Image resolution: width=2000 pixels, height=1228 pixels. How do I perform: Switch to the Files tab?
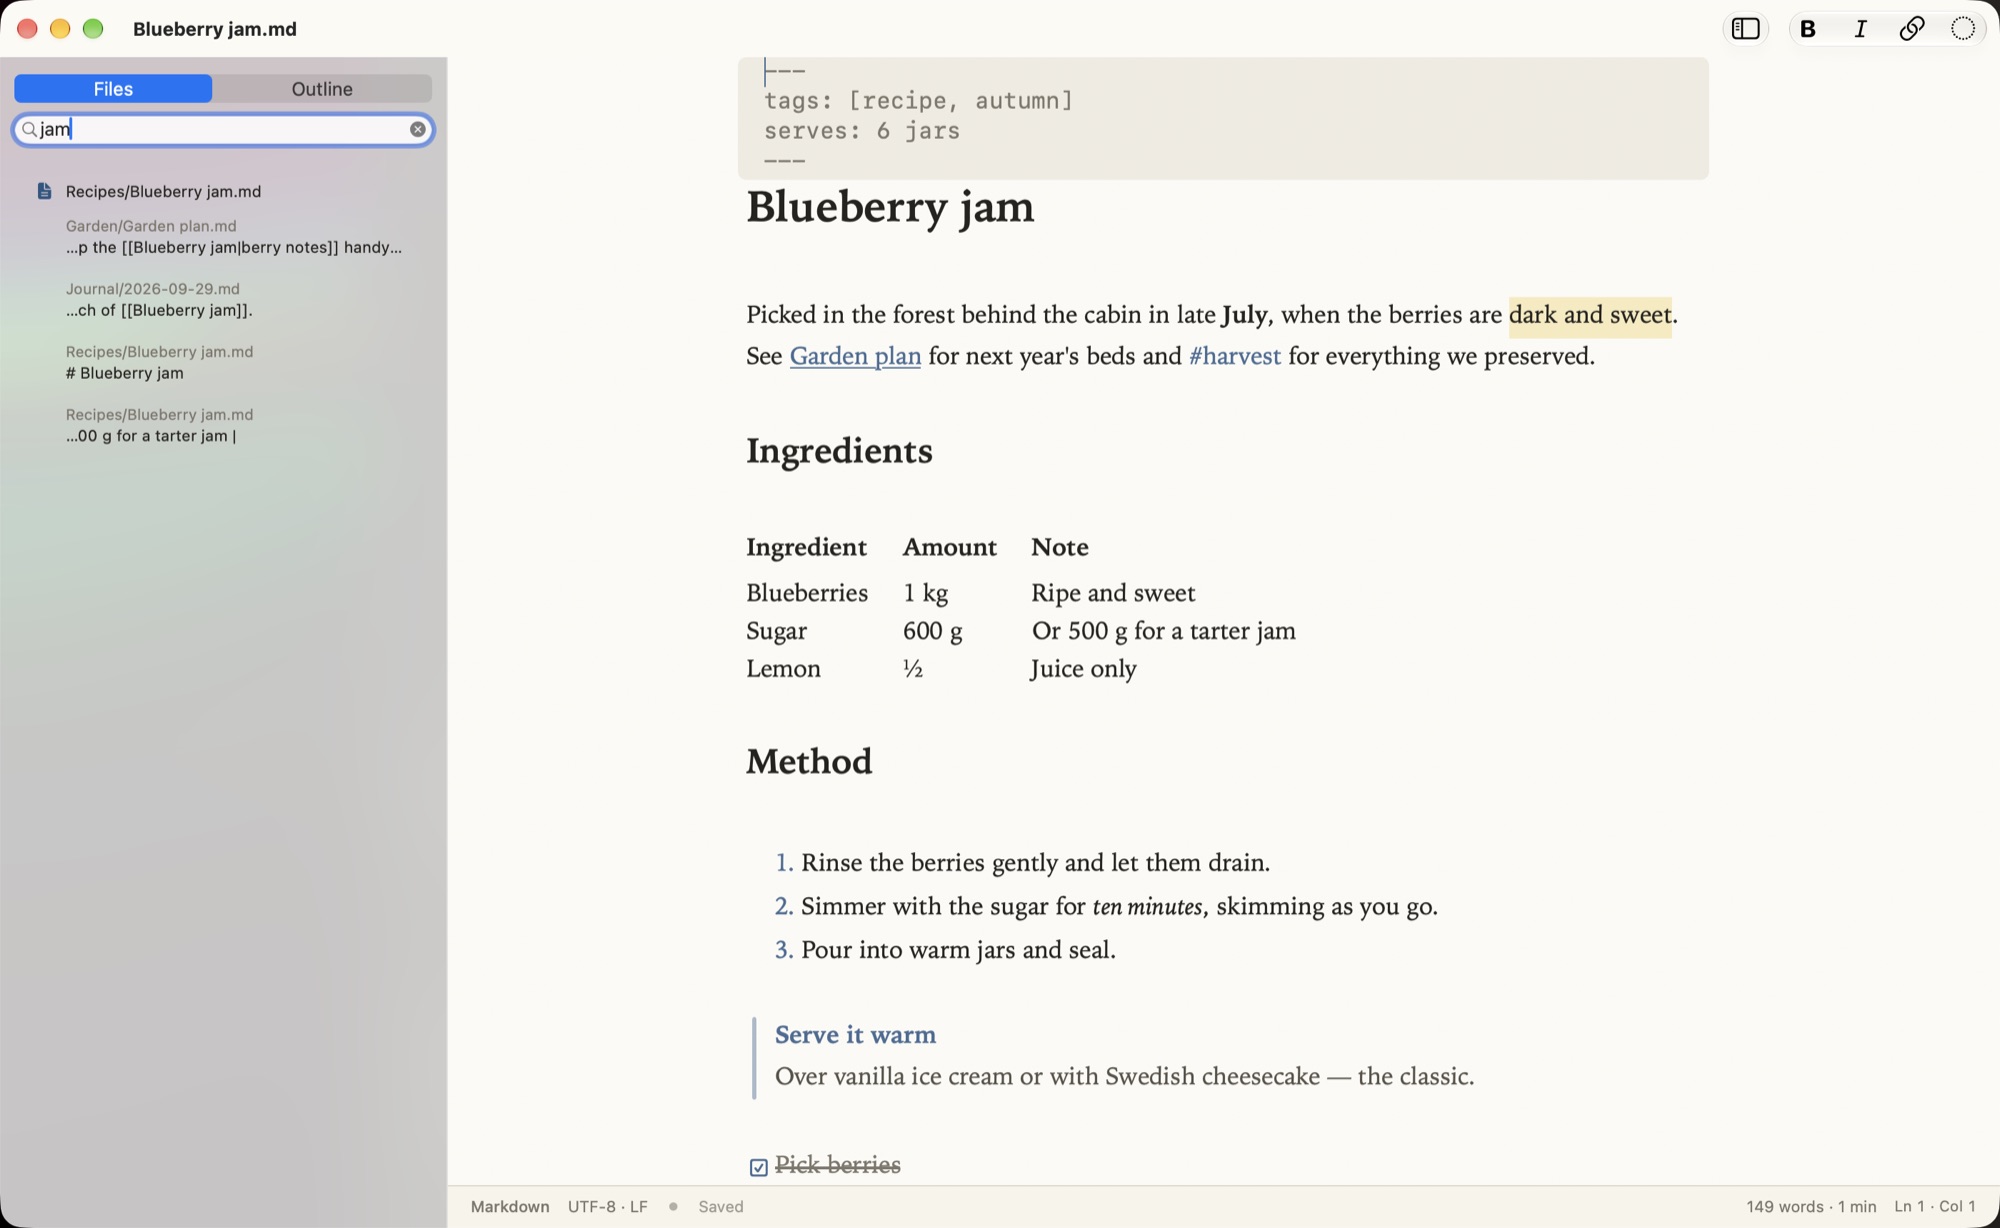tap(113, 89)
